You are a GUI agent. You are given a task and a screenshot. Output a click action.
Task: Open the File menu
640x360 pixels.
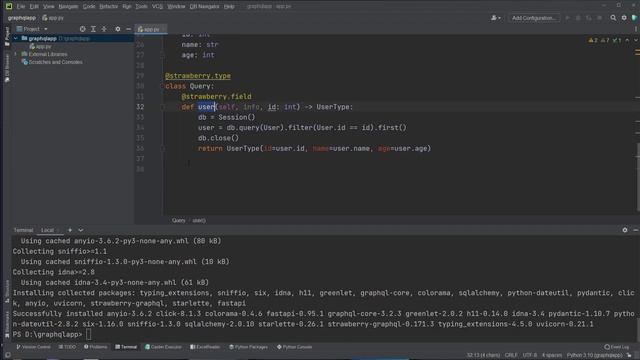tap(20, 7)
